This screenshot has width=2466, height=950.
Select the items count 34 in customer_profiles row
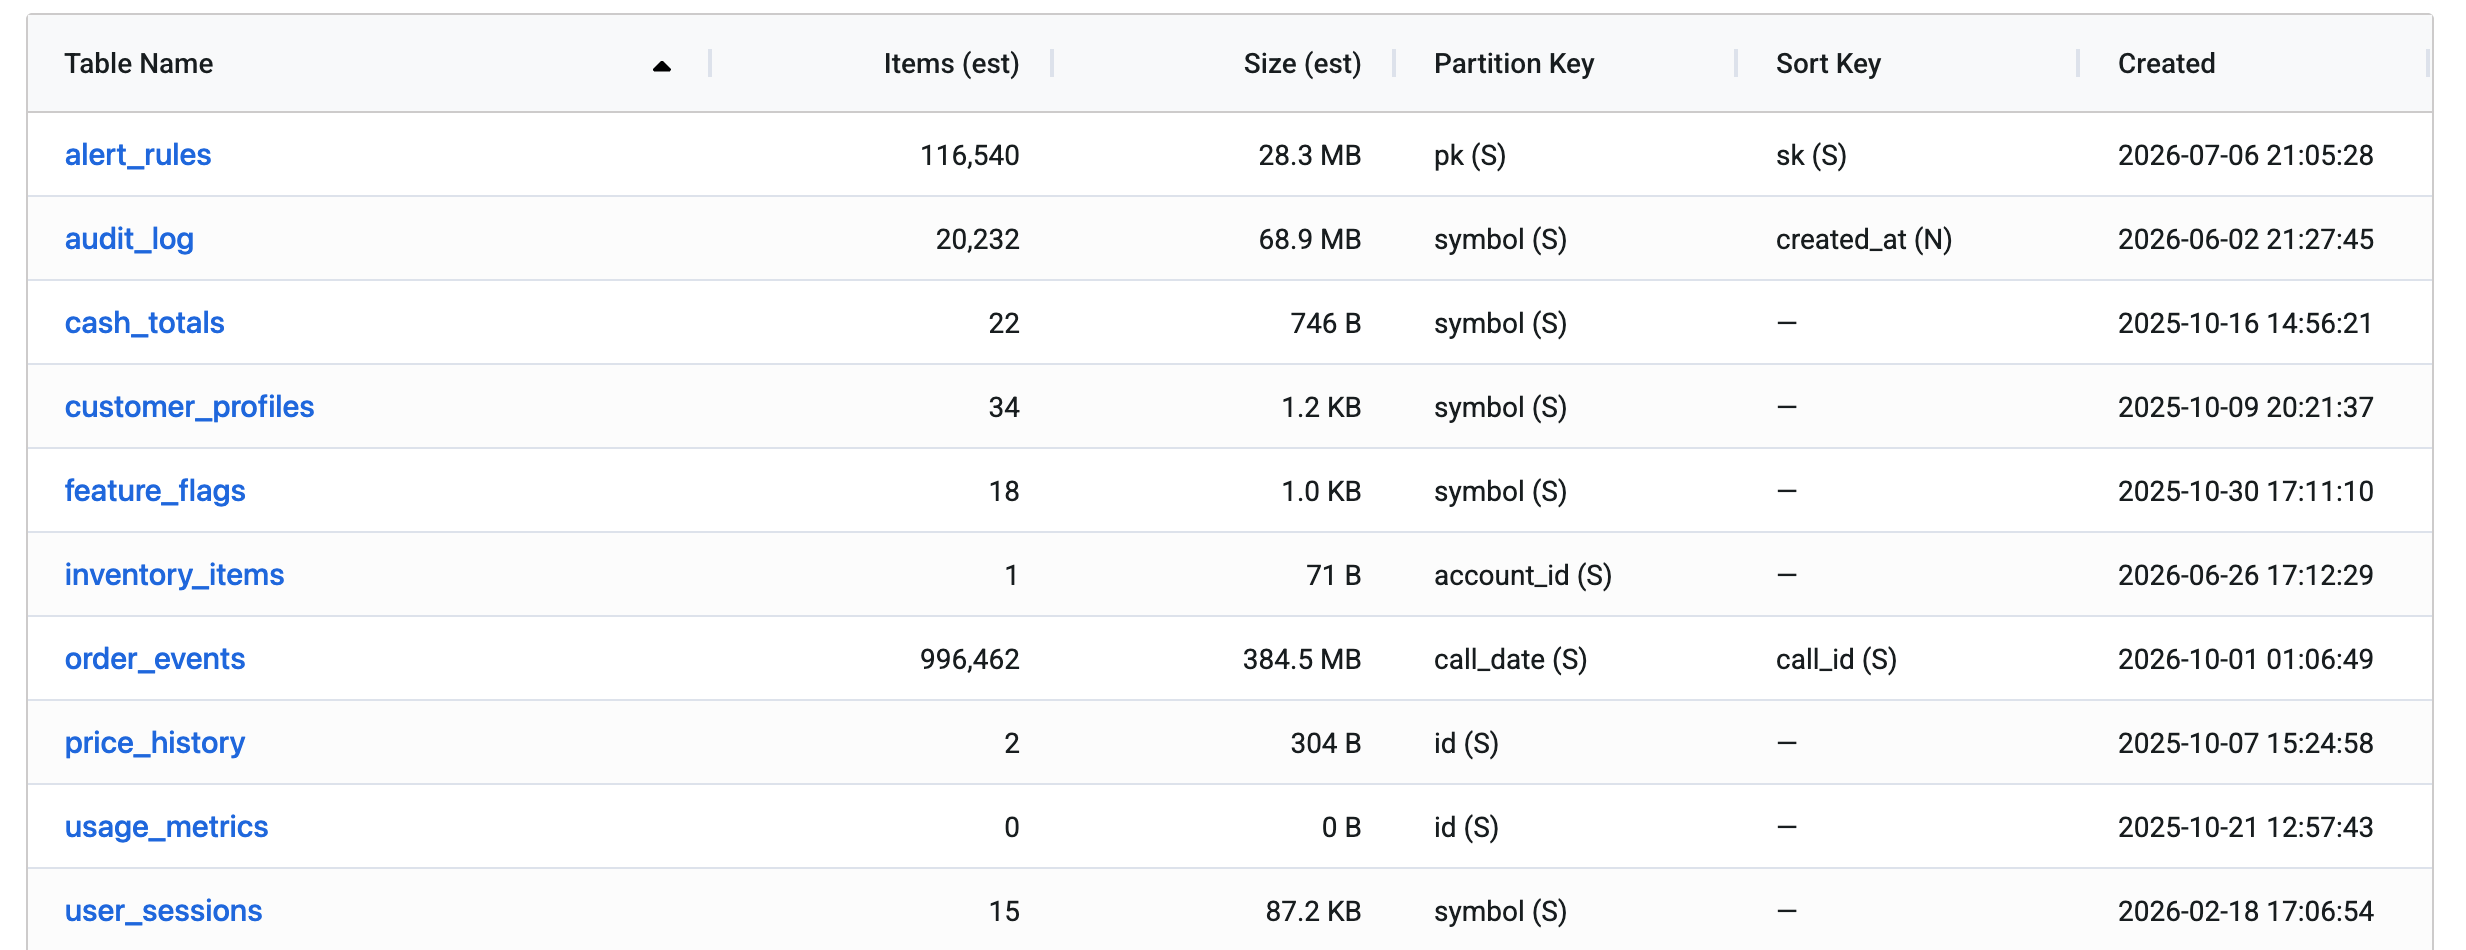pos(1004,407)
